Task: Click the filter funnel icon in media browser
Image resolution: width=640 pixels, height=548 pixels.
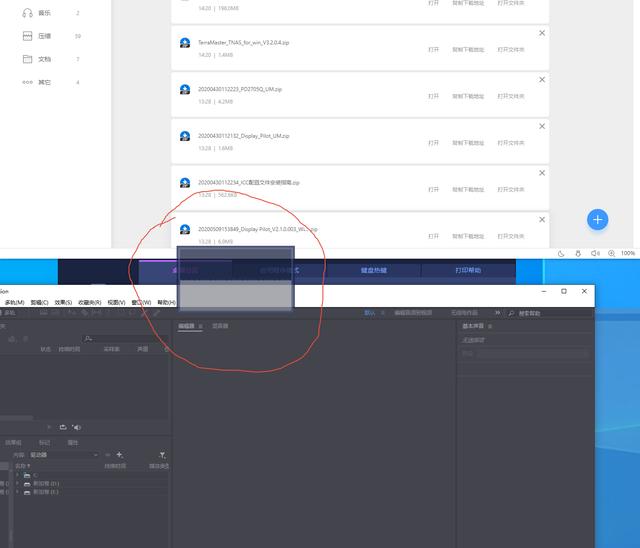Action: point(162,455)
